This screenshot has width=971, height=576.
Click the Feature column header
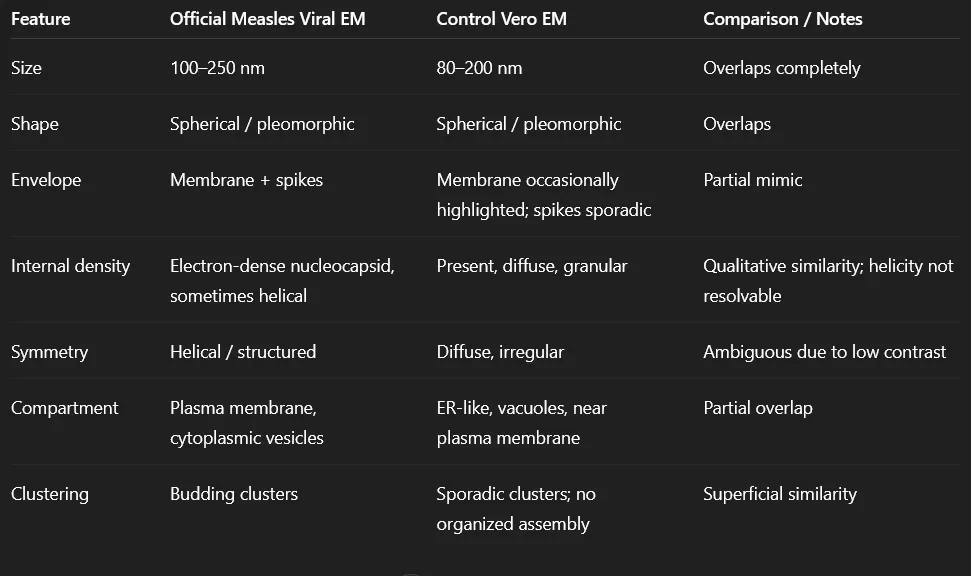[39, 19]
